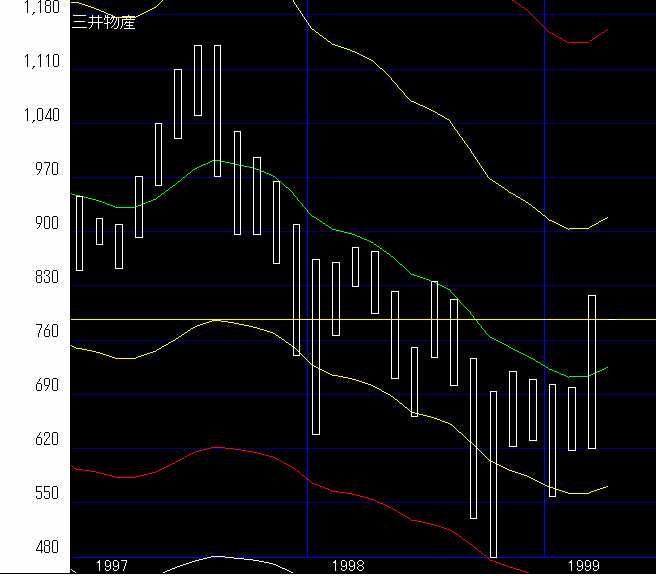Click the 1999 year label on time axis
Screen dimensions: 656x576
point(583,565)
